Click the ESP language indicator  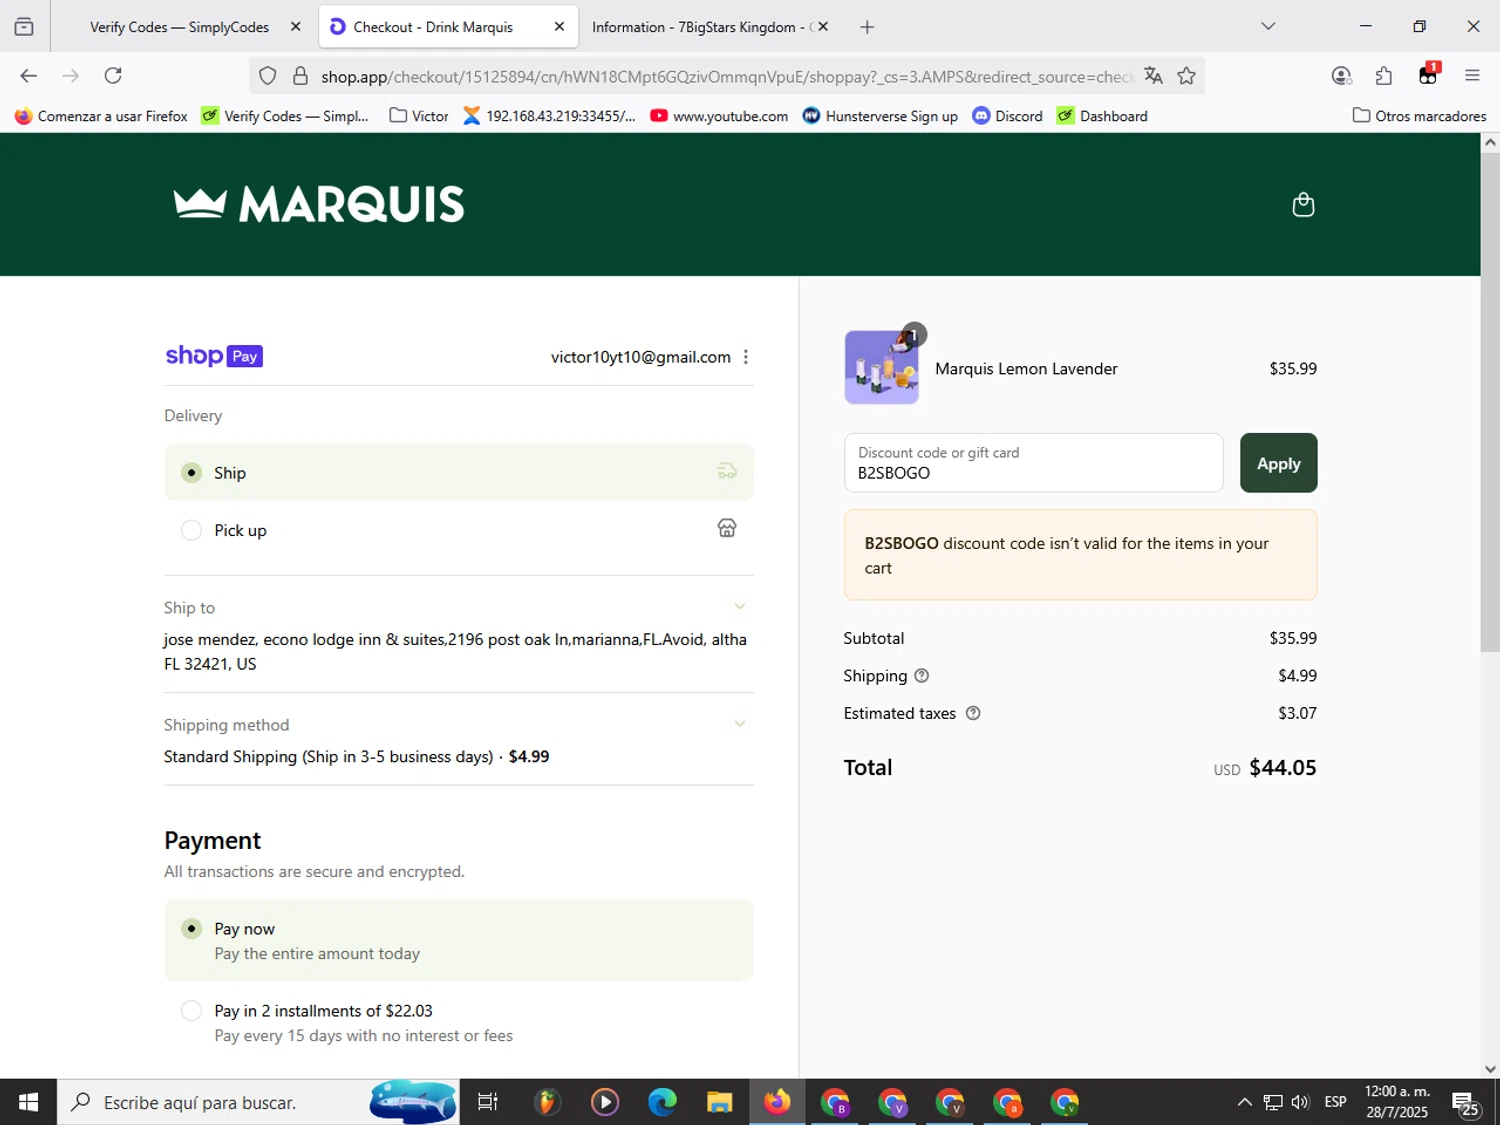[x=1335, y=1102]
